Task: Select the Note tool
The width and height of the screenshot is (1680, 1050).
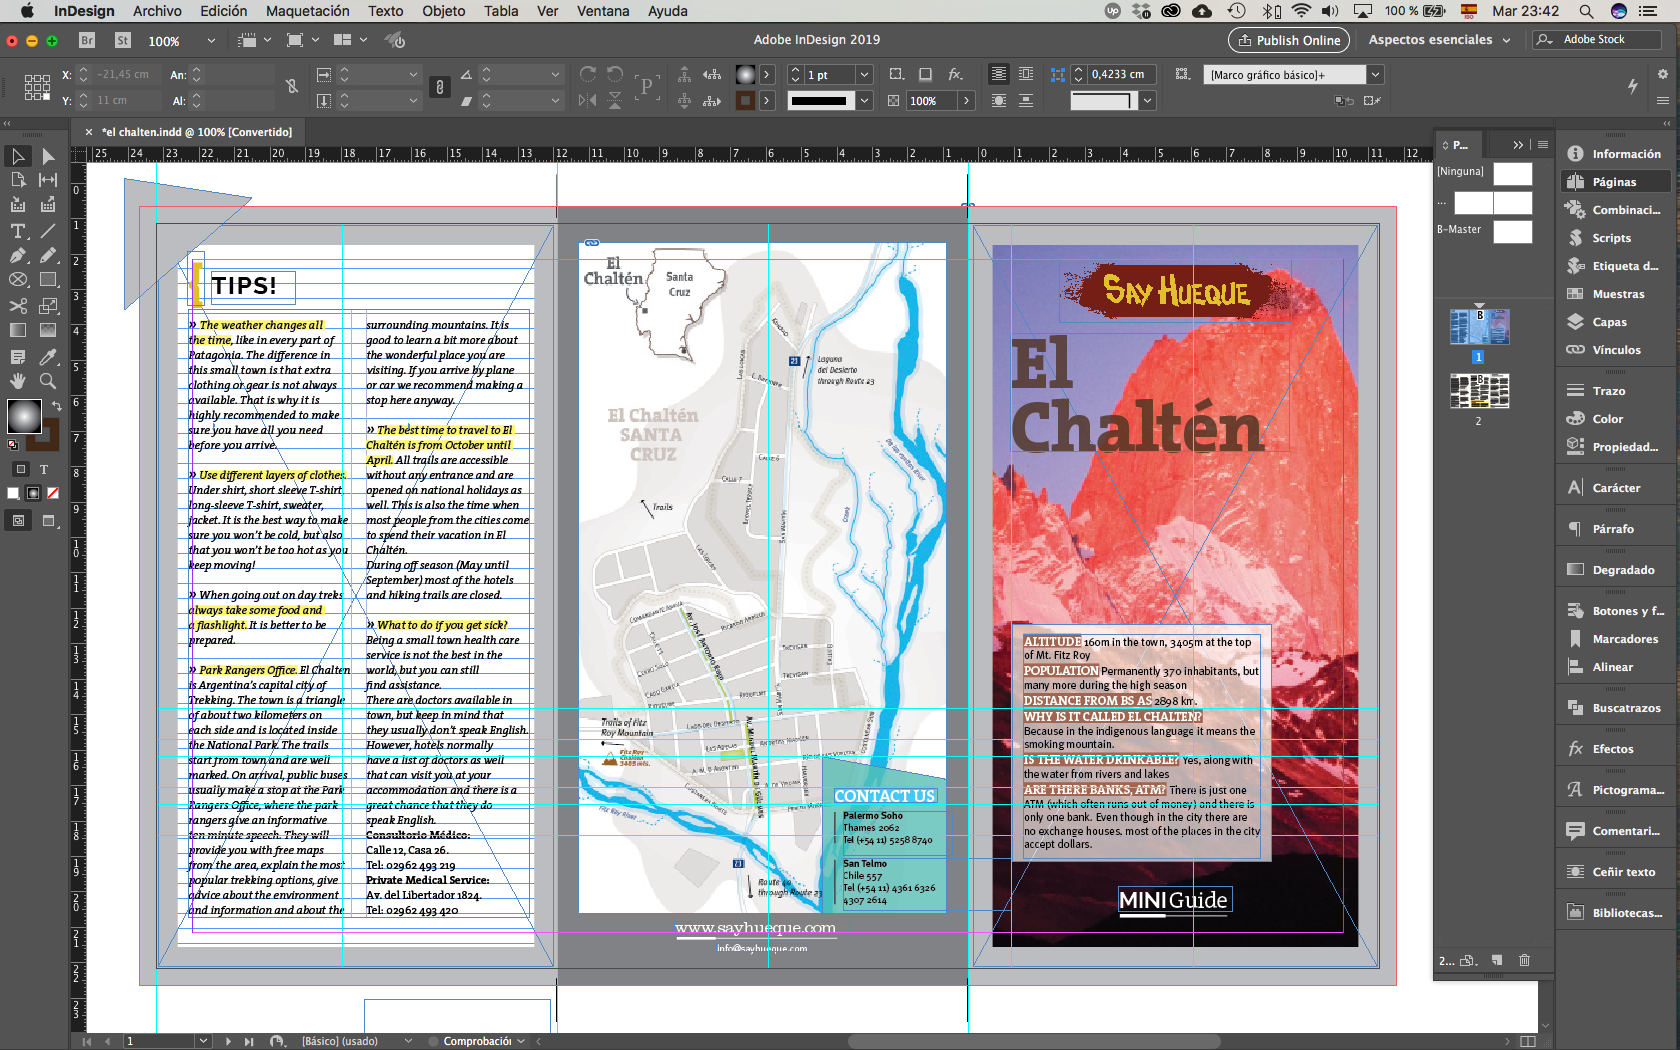Action: coord(18,357)
